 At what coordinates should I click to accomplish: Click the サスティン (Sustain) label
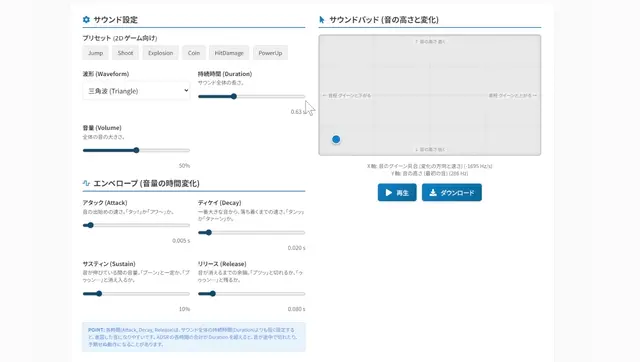109,264
